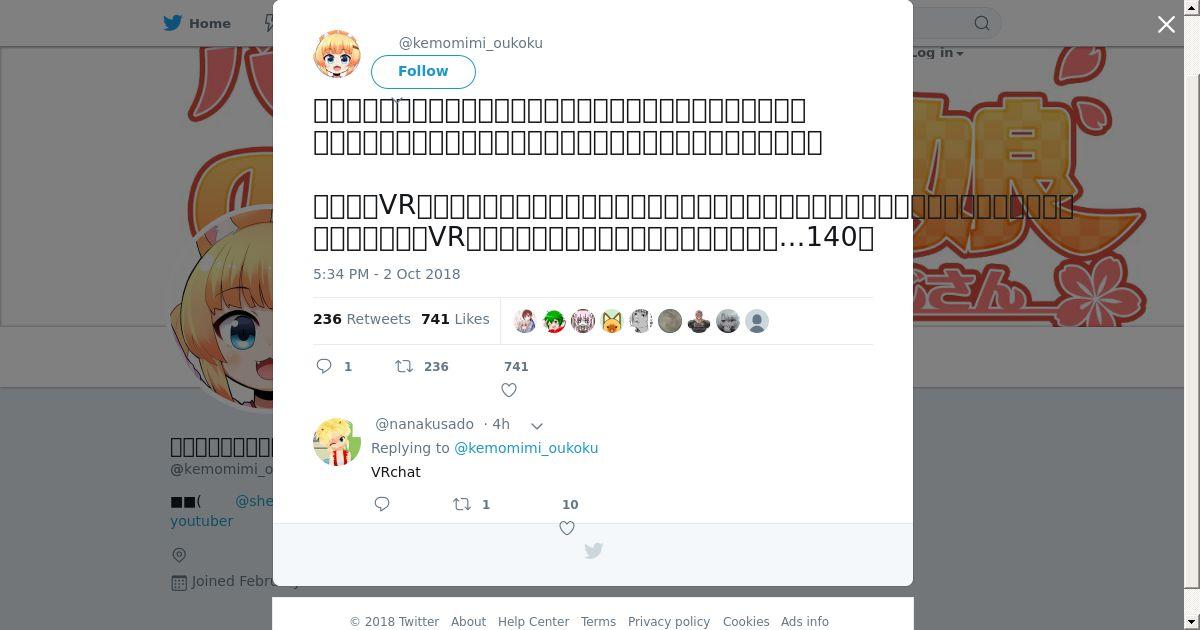Screen dimensions: 1200x630
Task: Follow the kemomimi_oukoku account
Action: [x=423, y=71]
